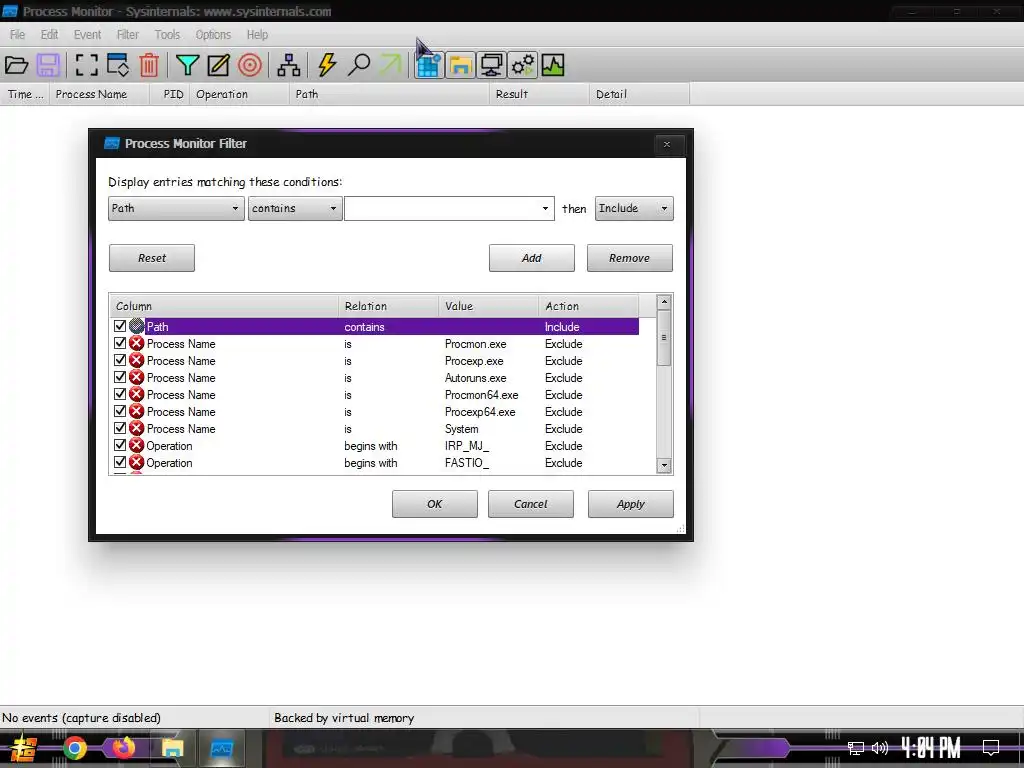This screenshot has width=1024, height=768.
Task: Uncheck the Path contains filter checkbox
Action: point(120,326)
